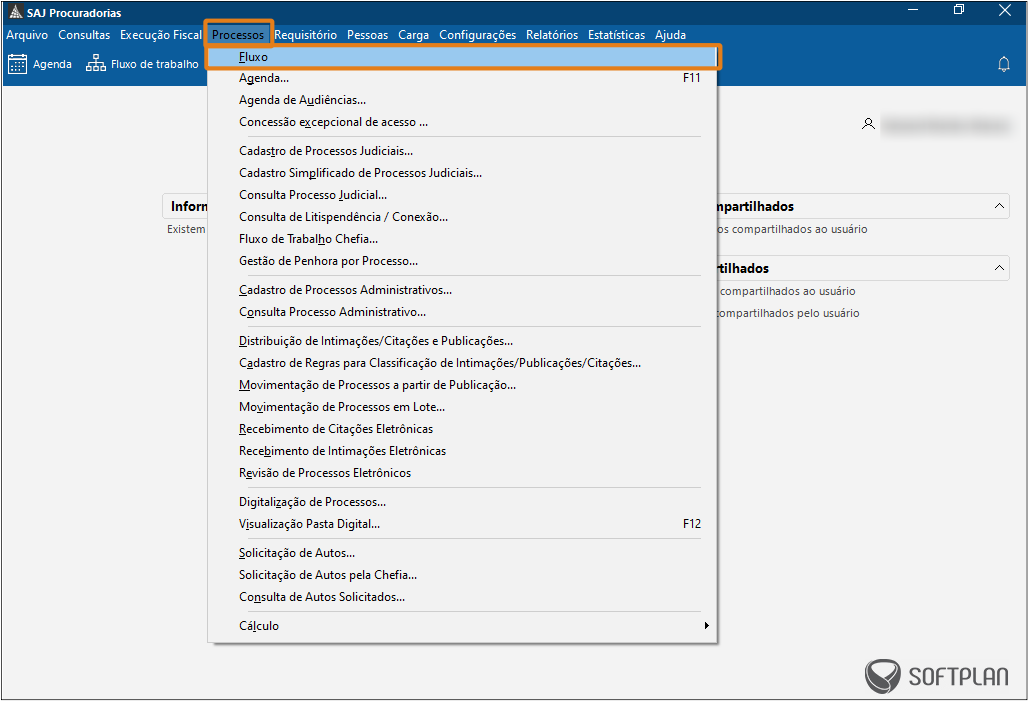Open the Ajuda menu
The width and height of the screenshot is (1028, 701).
[670, 35]
